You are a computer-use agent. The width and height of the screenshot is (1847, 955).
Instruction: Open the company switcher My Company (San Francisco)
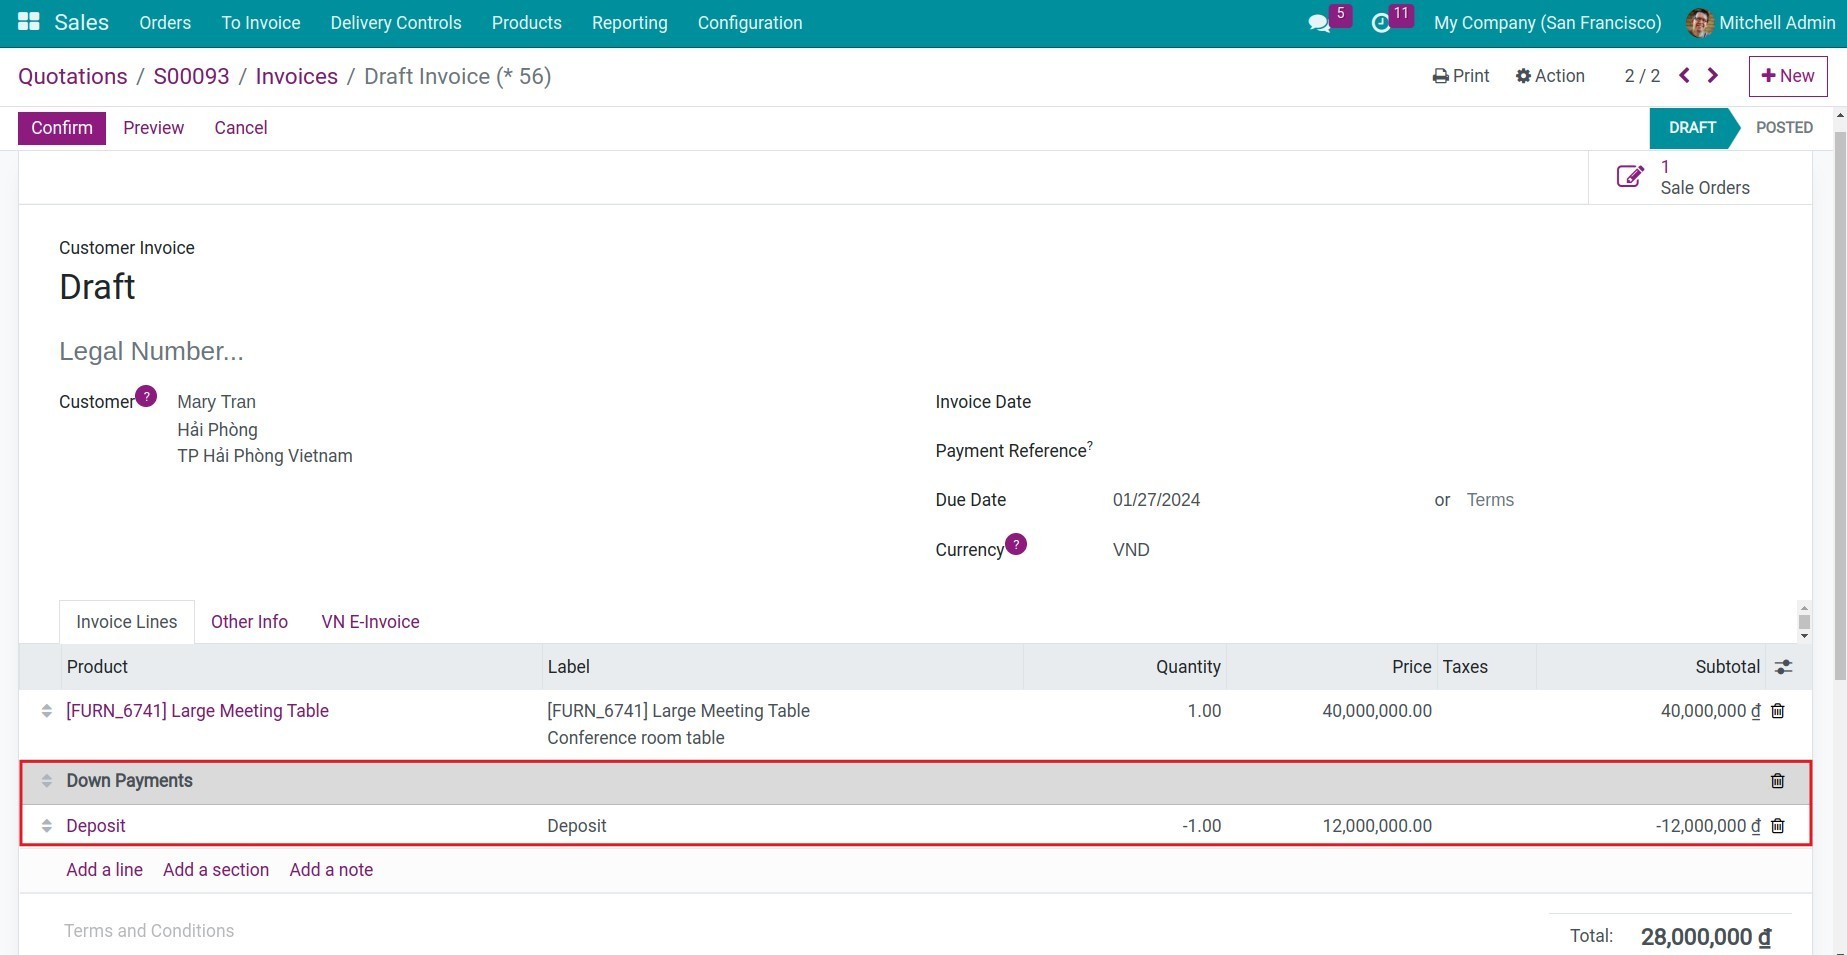[1547, 23]
